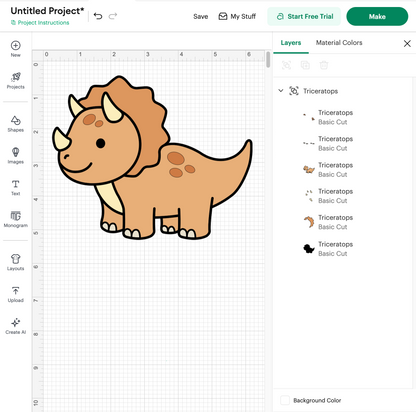Screen dimensions: 416x412
Task: Toggle the Background Color checkbox
Action: [x=285, y=400]
